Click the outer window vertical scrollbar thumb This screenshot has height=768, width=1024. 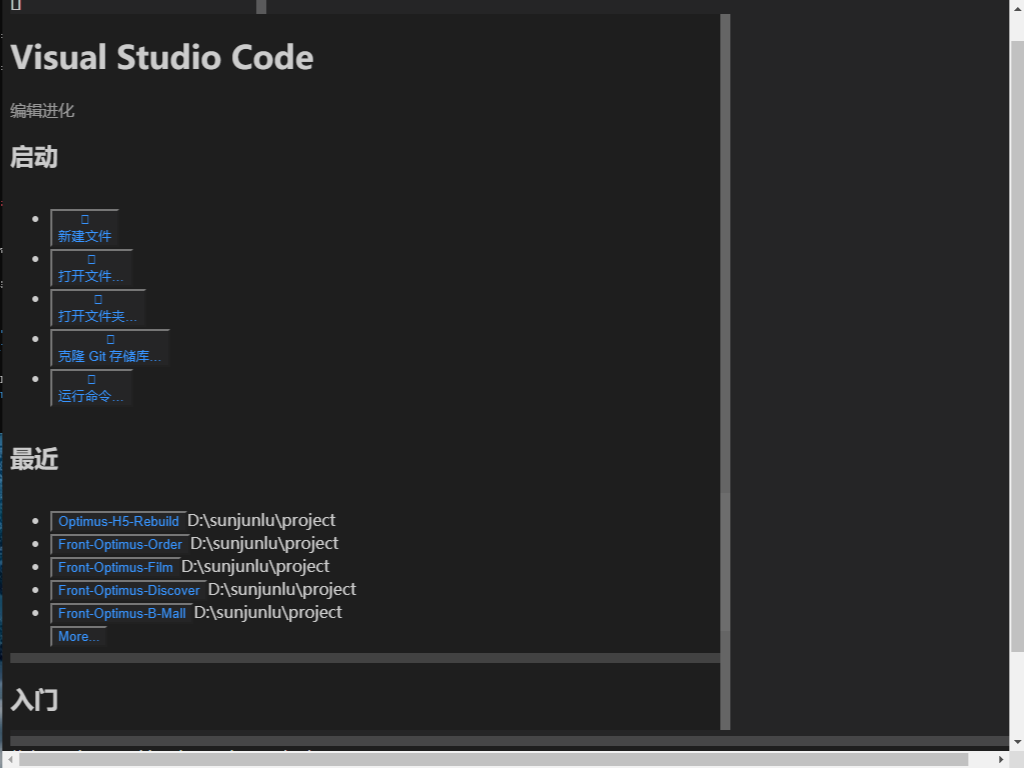[1017, 346]
